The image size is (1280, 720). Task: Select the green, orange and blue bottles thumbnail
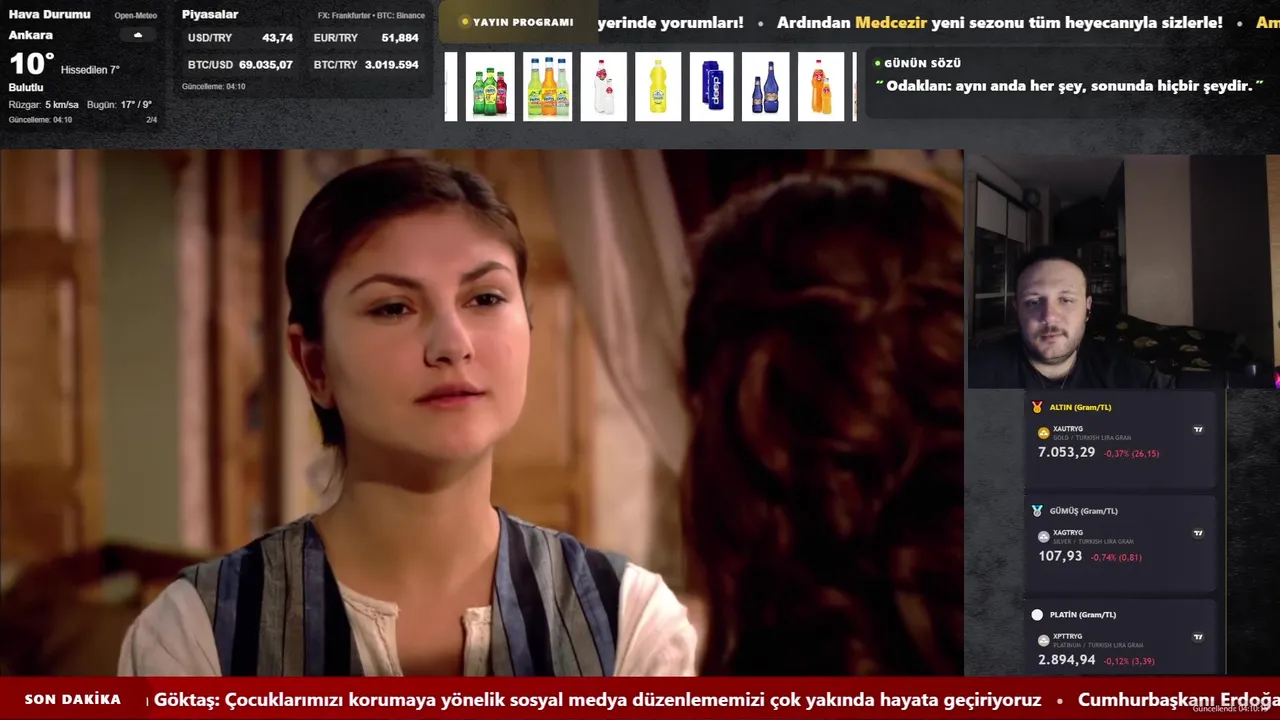[x=548, y=87]
